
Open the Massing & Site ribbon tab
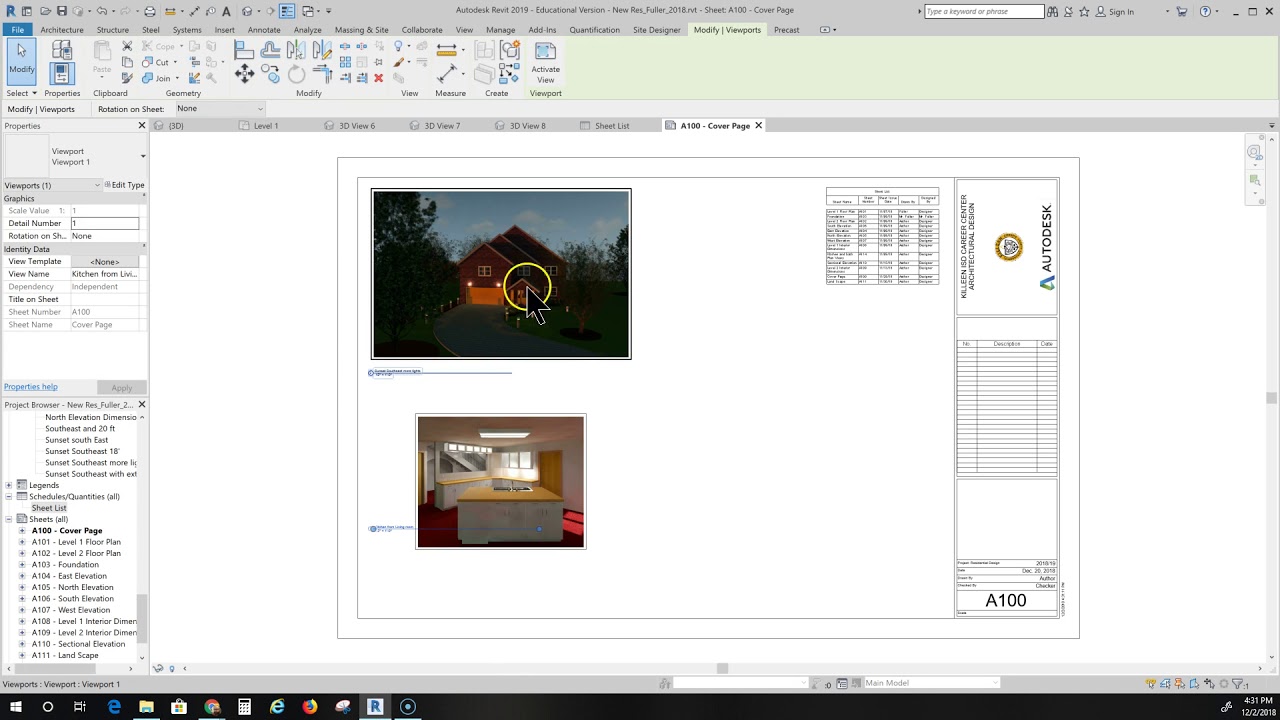tap(362, 30)
